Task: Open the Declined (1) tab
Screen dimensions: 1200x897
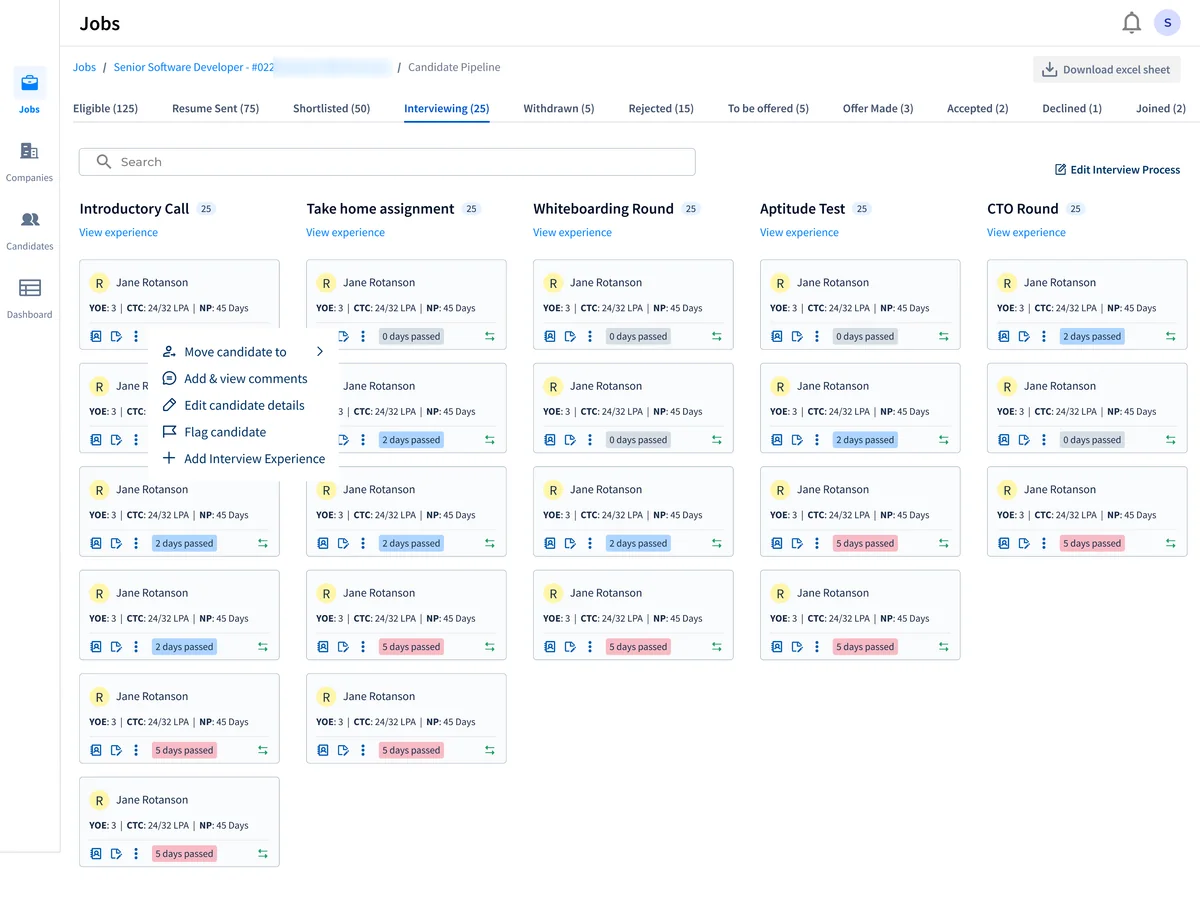Action: [1072, 108]
